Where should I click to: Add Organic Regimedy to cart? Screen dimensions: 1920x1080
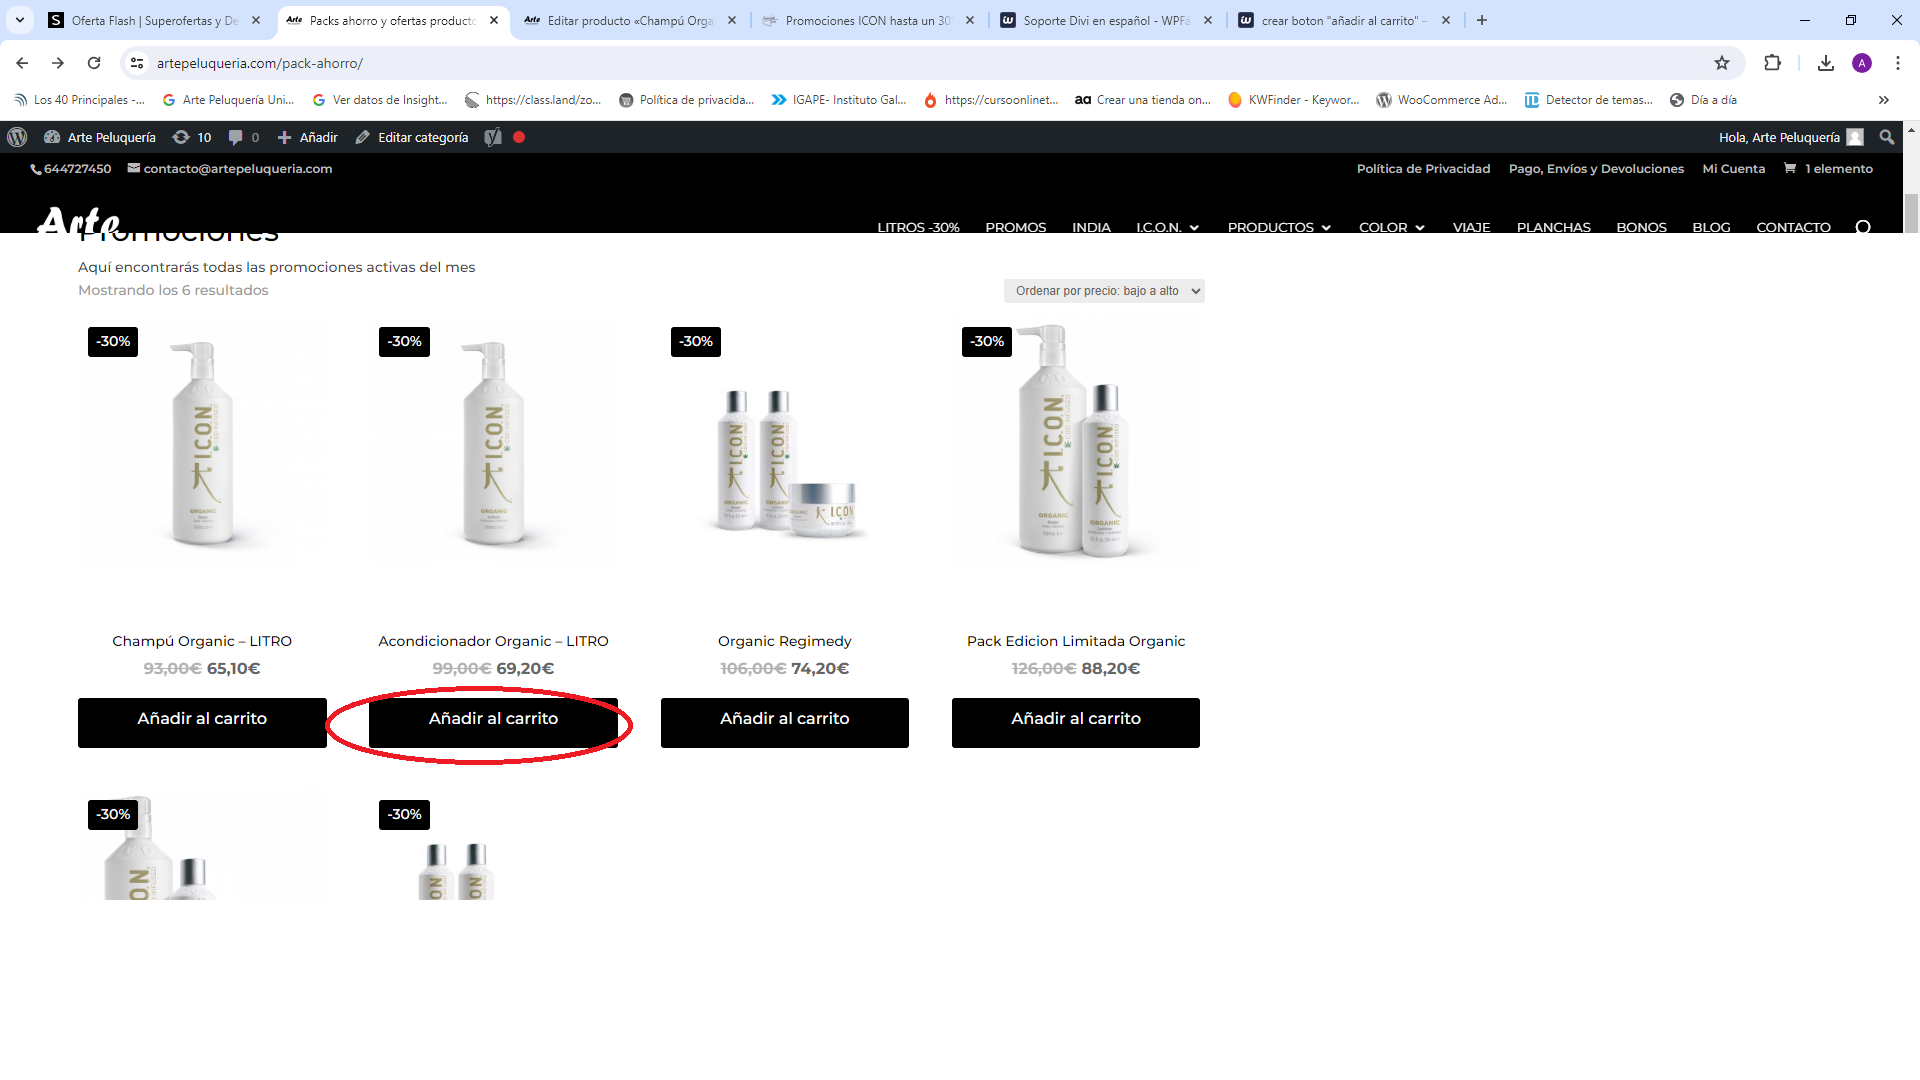point(785,722)
